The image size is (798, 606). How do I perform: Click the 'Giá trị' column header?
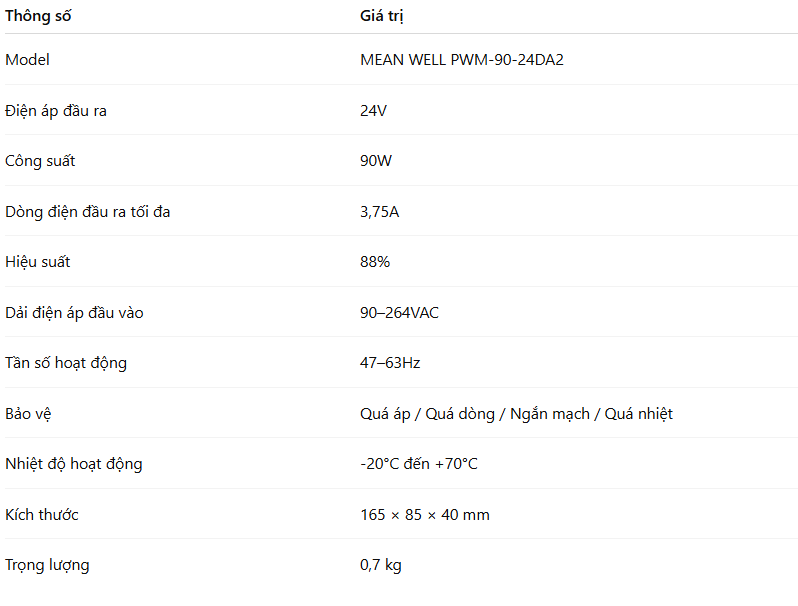tap(382, 16)
